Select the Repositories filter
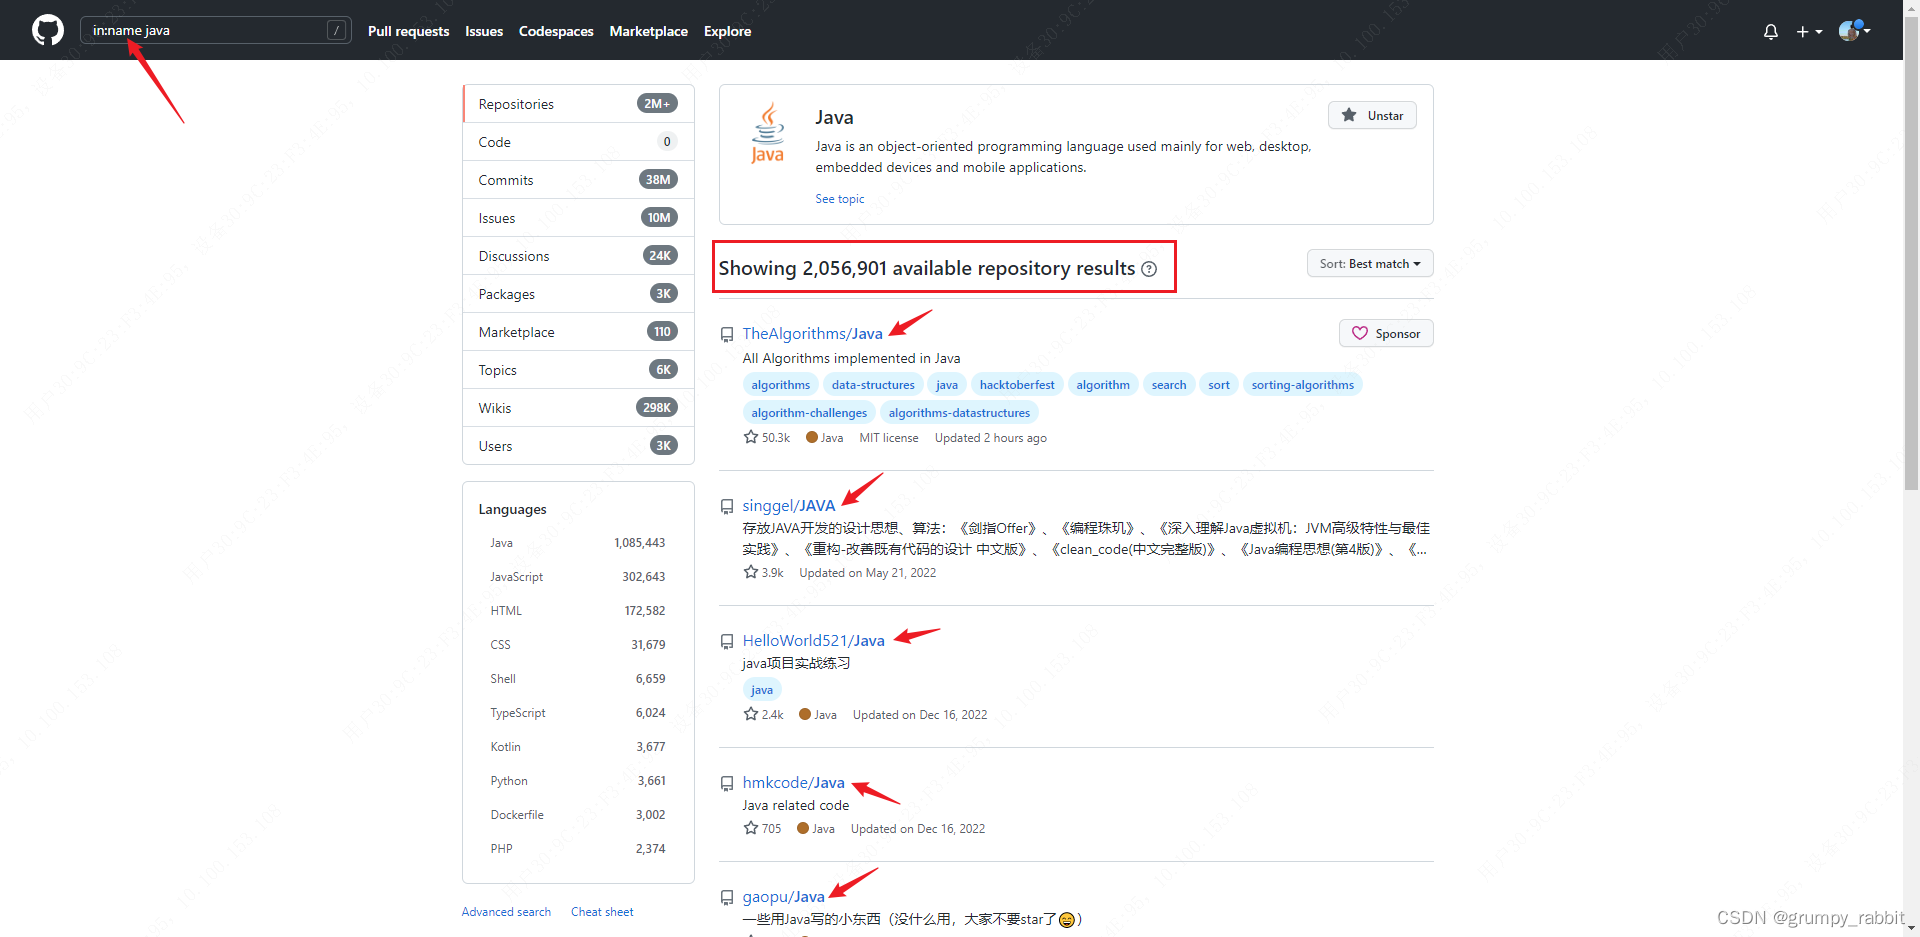The image size is (1920, 937). point(578,104)
